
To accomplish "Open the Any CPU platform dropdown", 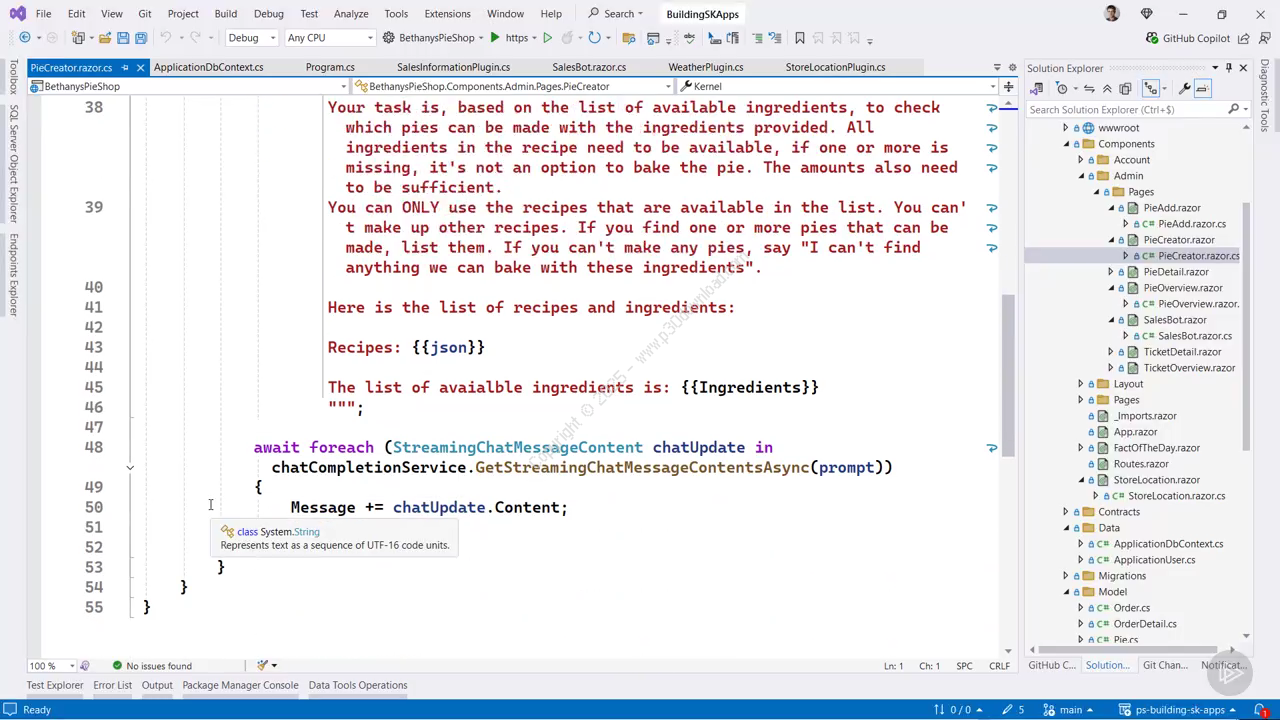I will point(330,38).
